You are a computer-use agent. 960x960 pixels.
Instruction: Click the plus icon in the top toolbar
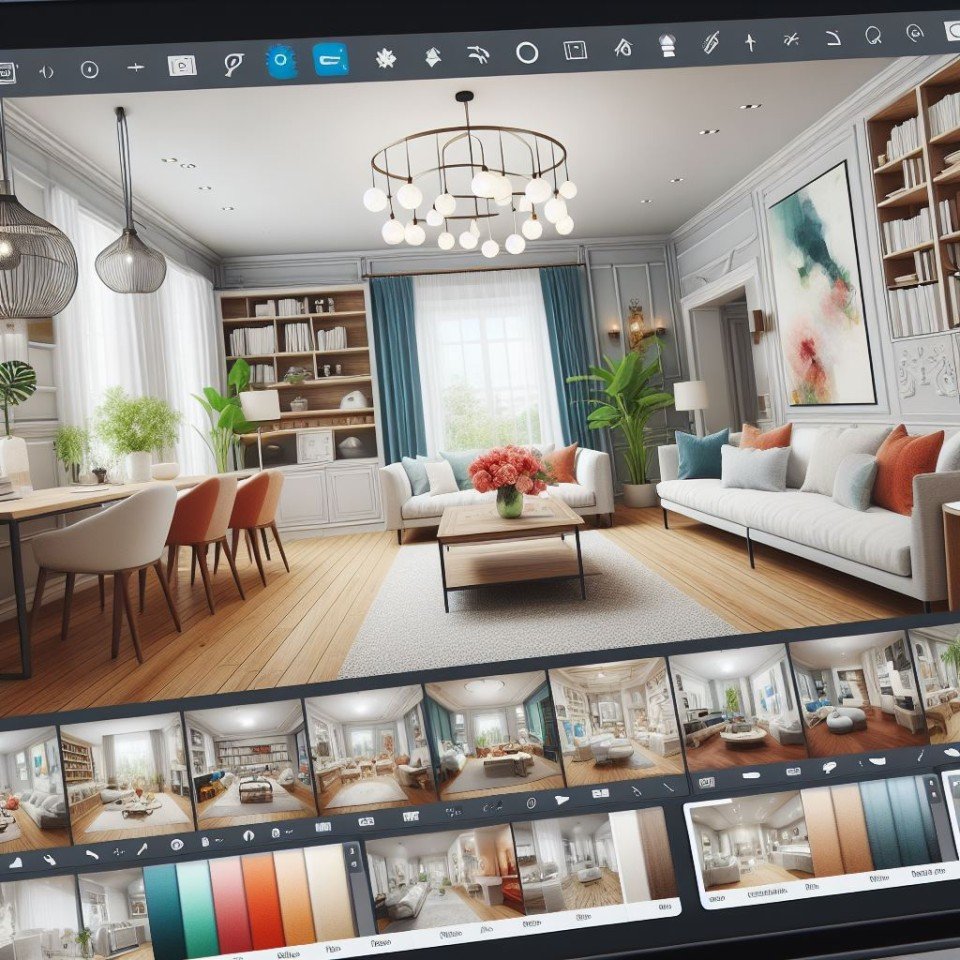pos(135,68)
